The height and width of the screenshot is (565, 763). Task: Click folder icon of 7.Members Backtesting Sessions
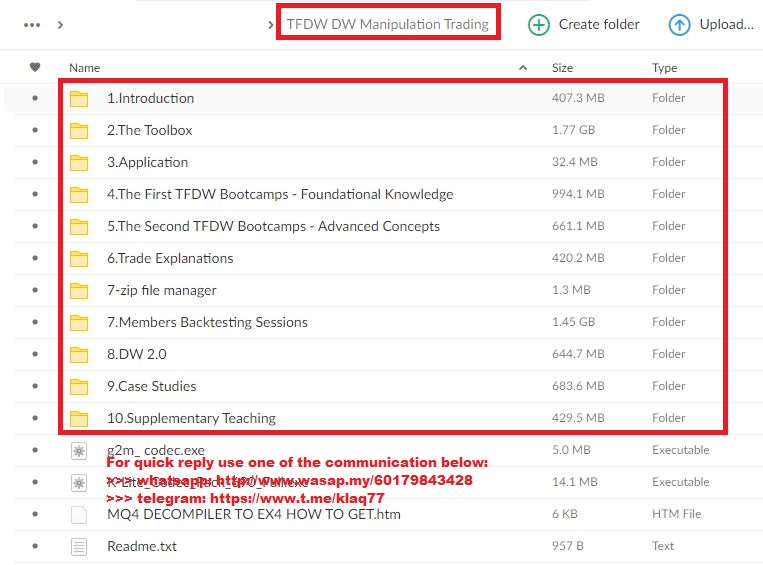pos(79,323)
